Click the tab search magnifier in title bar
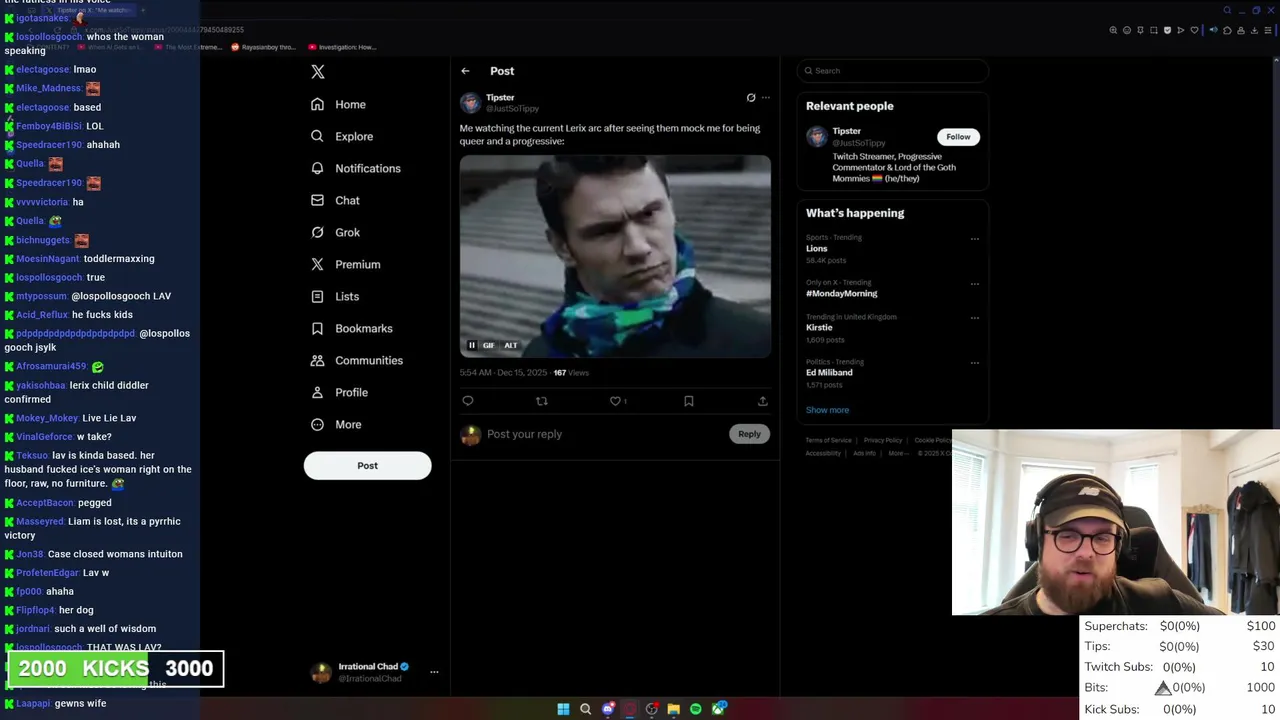This screenshot has width=1280, height=720. click(x=1227, y=10)
